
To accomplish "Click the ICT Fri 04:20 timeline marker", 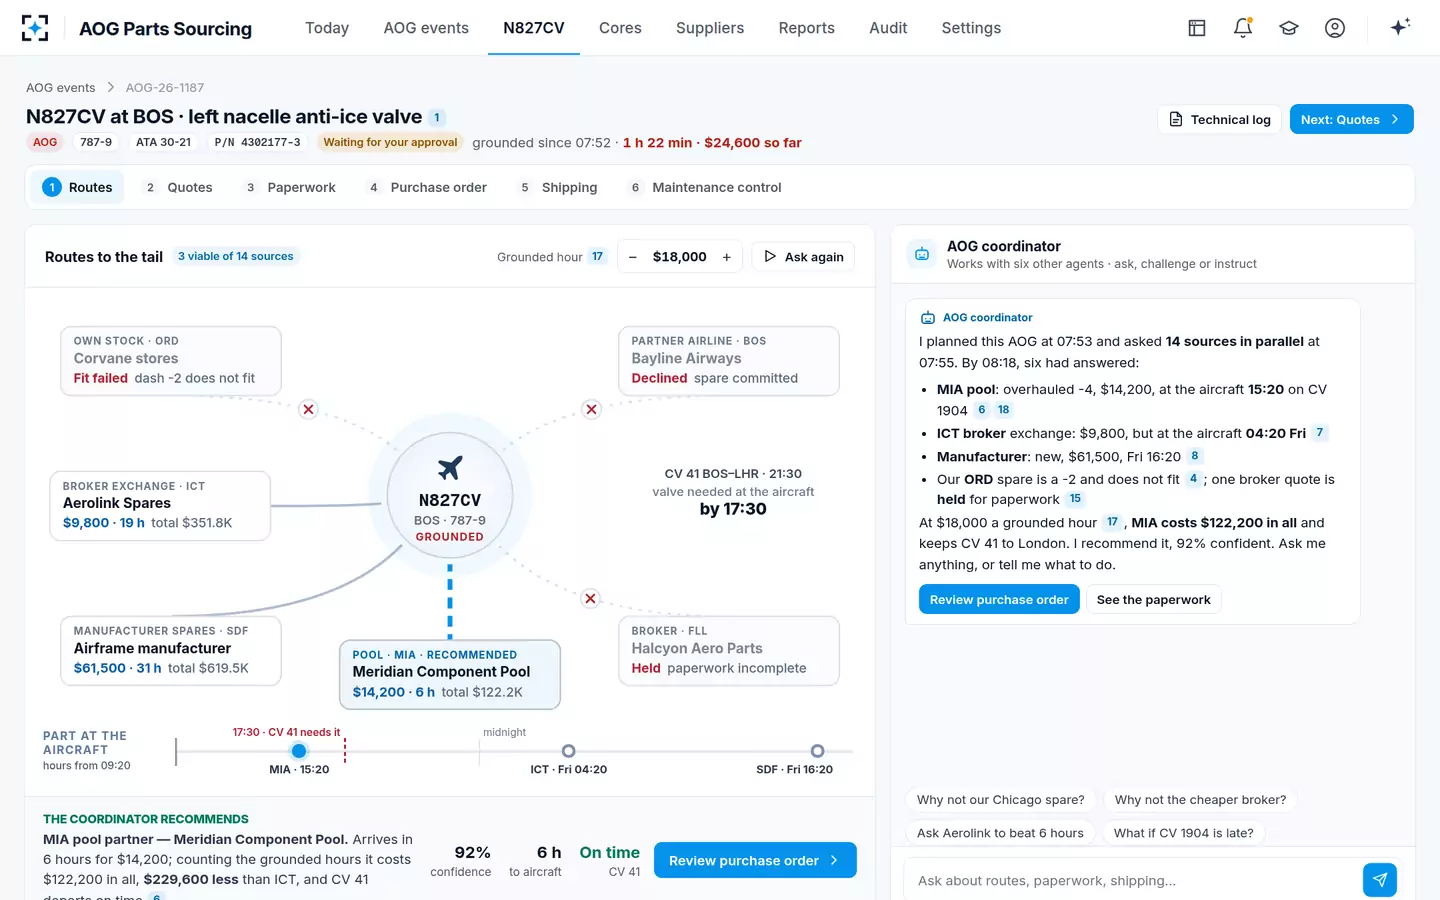I will coord(569,751).
